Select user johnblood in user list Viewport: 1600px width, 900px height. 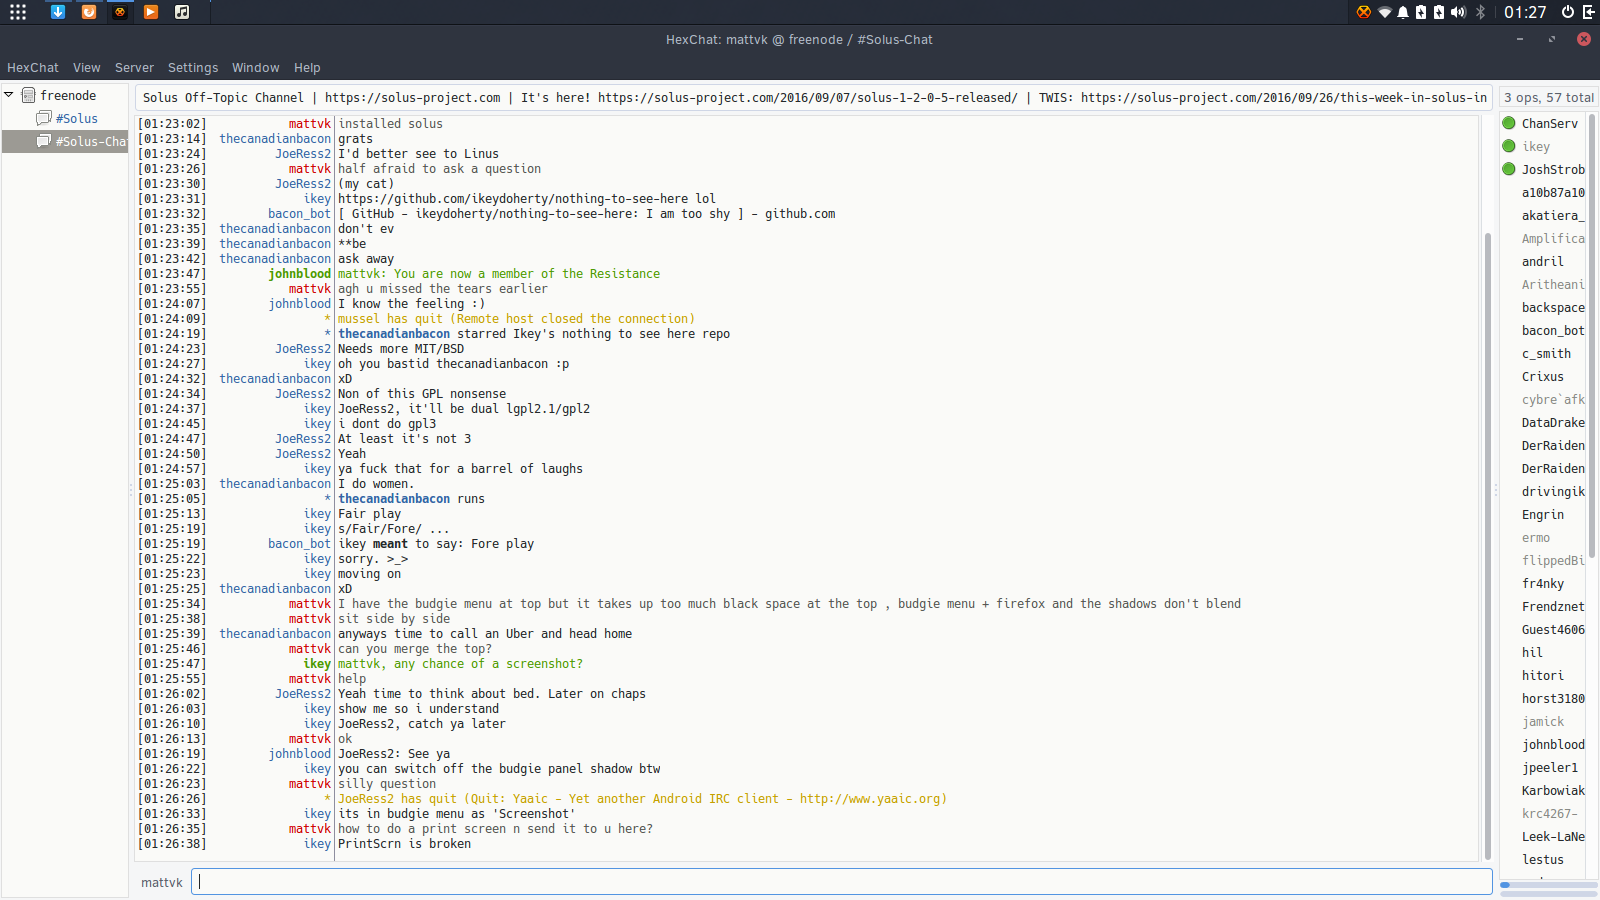(x=1553, y=744)
